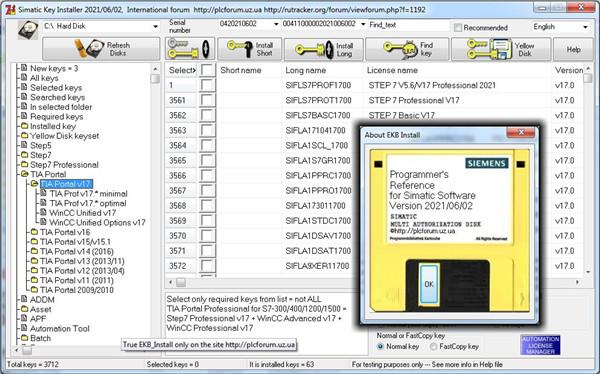
Task: Click the key table vertical scrollbar down arrow
Action: [588, 272]
